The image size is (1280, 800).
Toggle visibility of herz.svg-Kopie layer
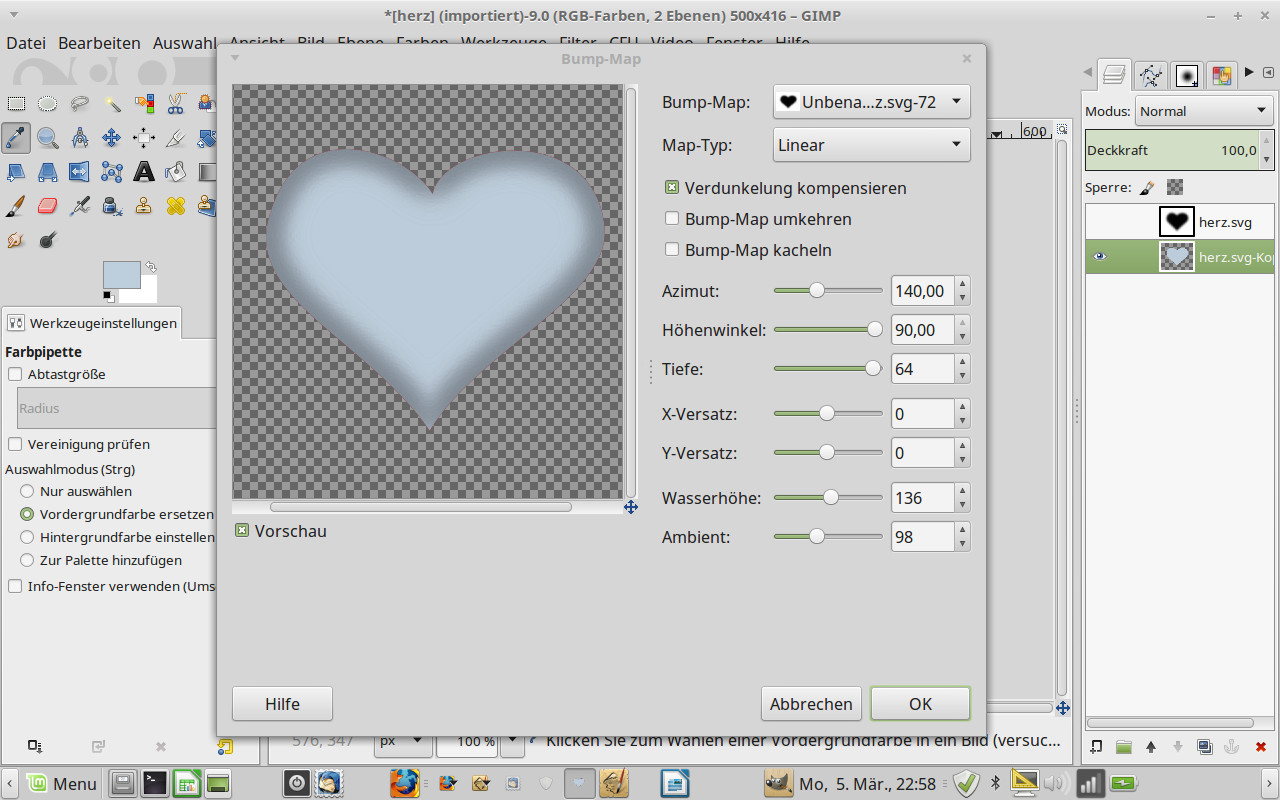[1100, 257]
